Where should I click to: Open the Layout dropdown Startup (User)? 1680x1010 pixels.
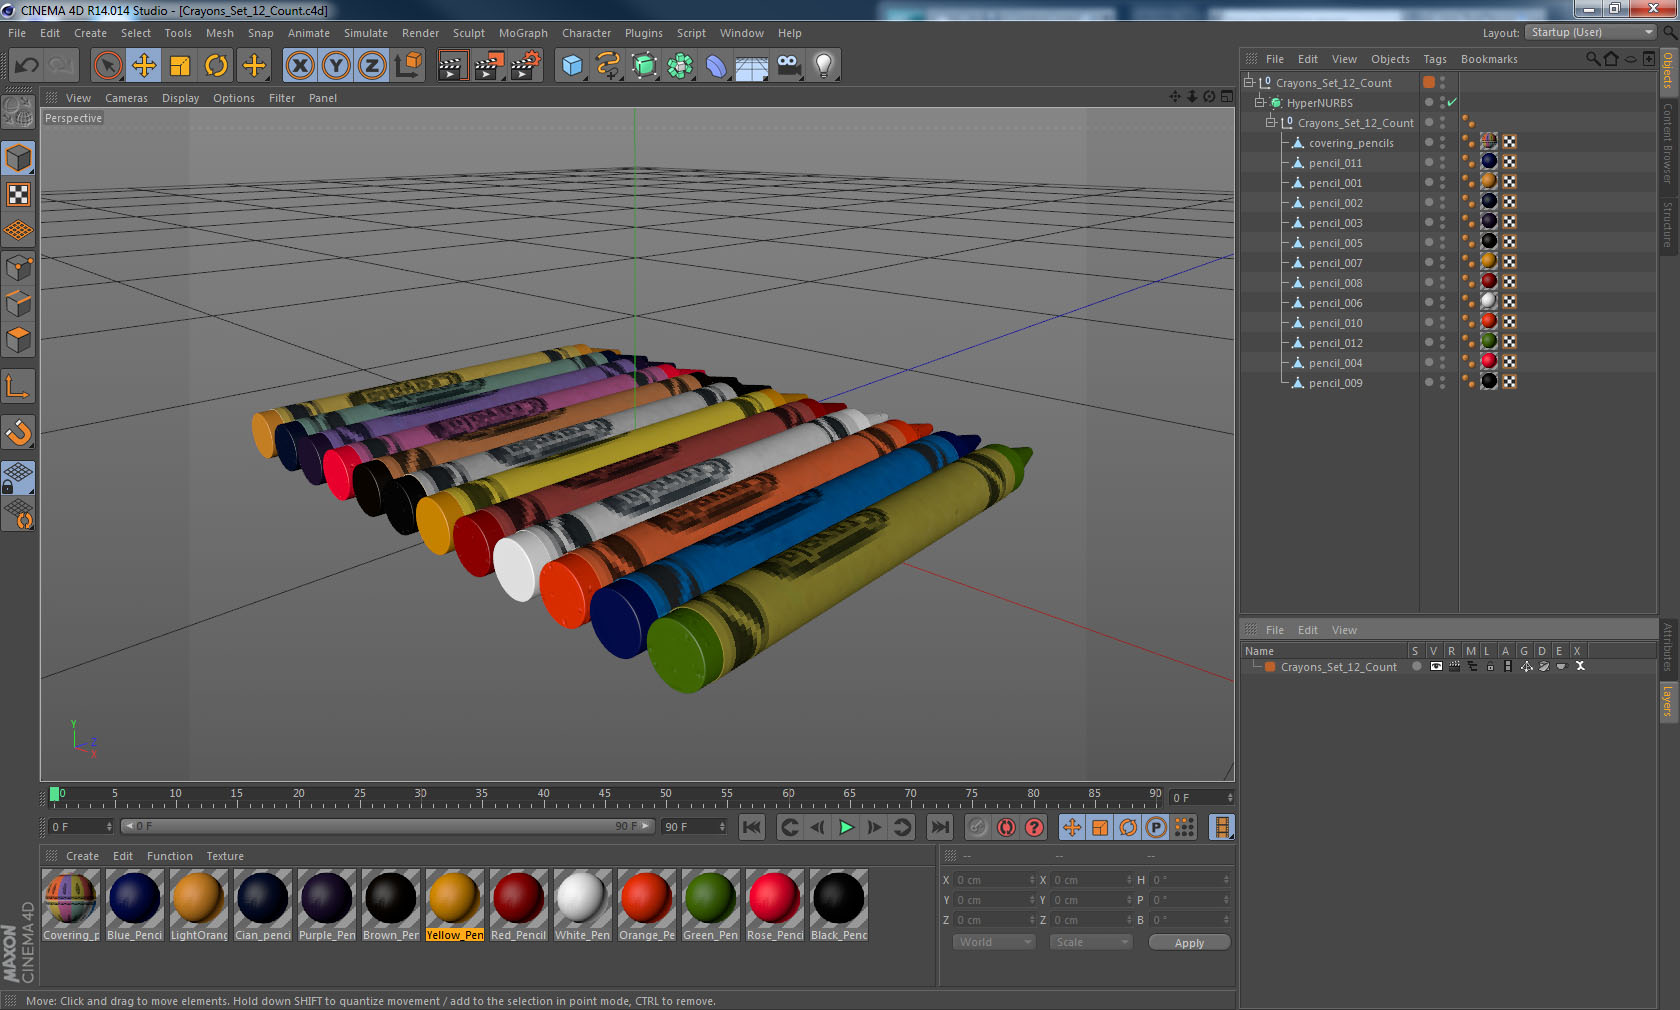pos(1591,32)
